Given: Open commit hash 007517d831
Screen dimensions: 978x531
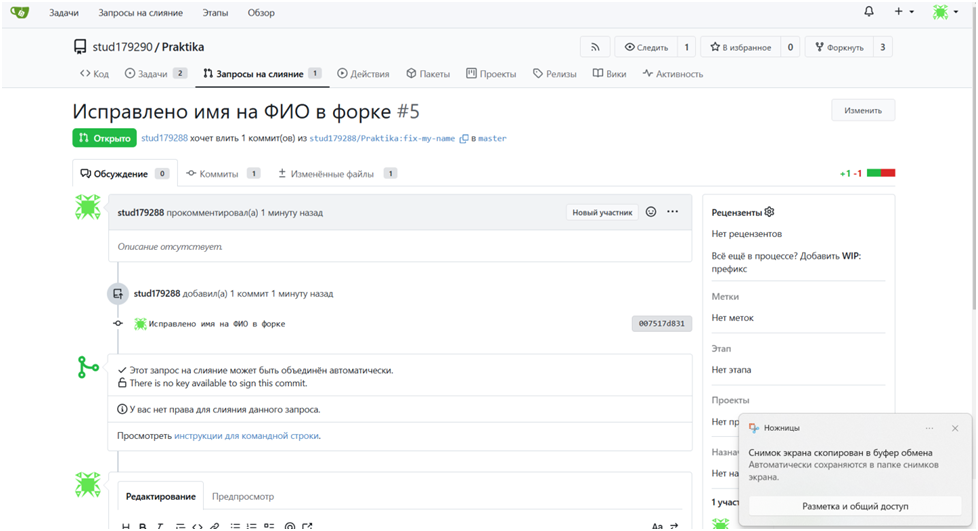Looking at the screenshot, I should 661,324.
